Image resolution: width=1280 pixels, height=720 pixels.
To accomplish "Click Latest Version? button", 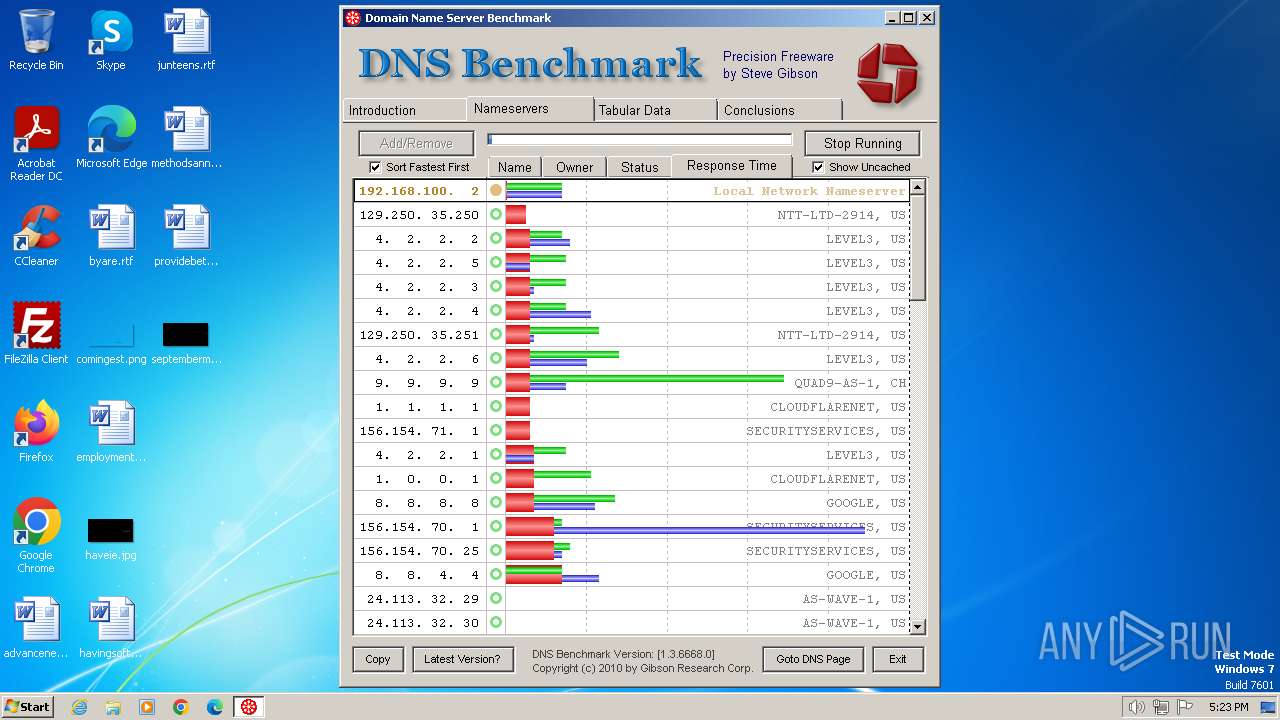I will (462, 659).
